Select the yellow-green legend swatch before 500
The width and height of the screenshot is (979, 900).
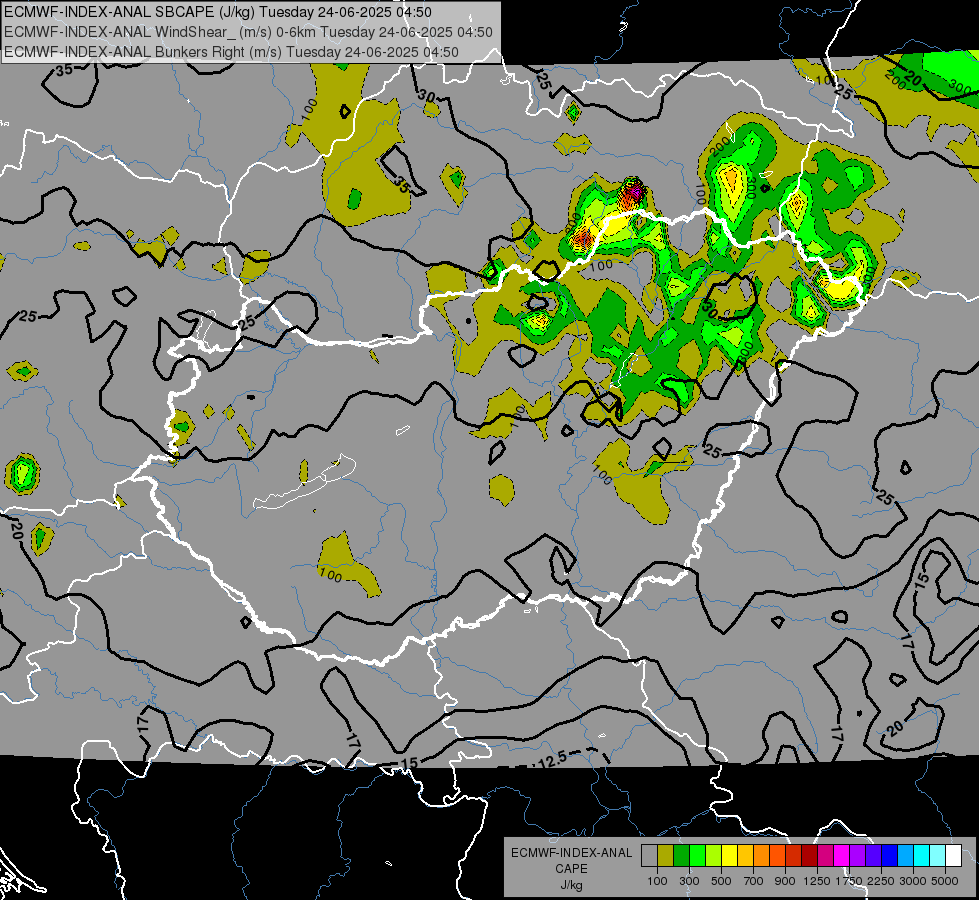pos(713,856)
